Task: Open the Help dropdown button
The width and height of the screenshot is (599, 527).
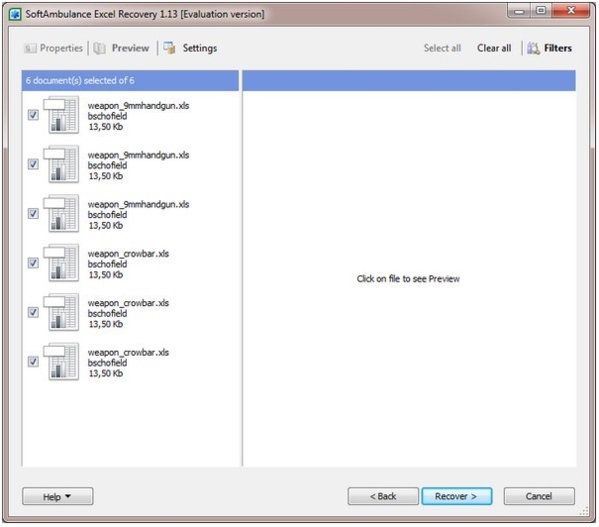Action: pyautogui.click(x=58, y=496)
